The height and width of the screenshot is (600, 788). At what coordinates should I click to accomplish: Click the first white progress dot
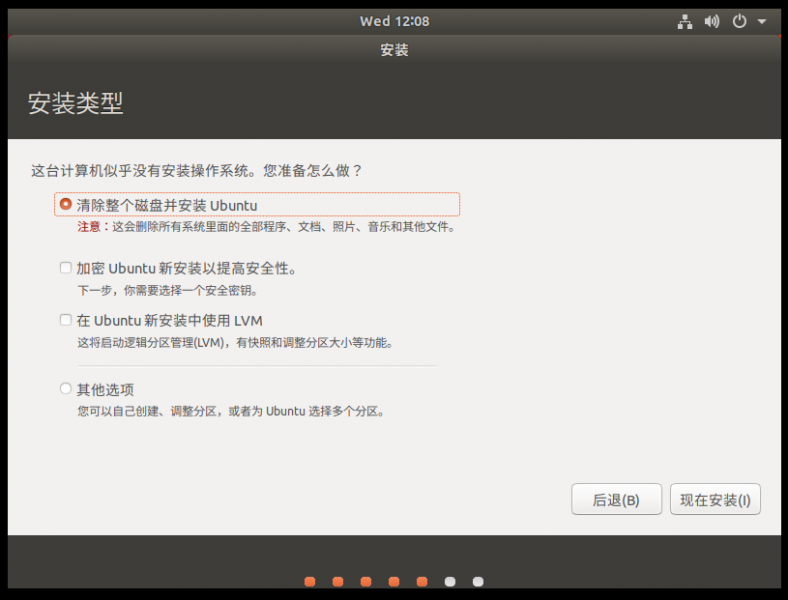[x=450, y=581]
